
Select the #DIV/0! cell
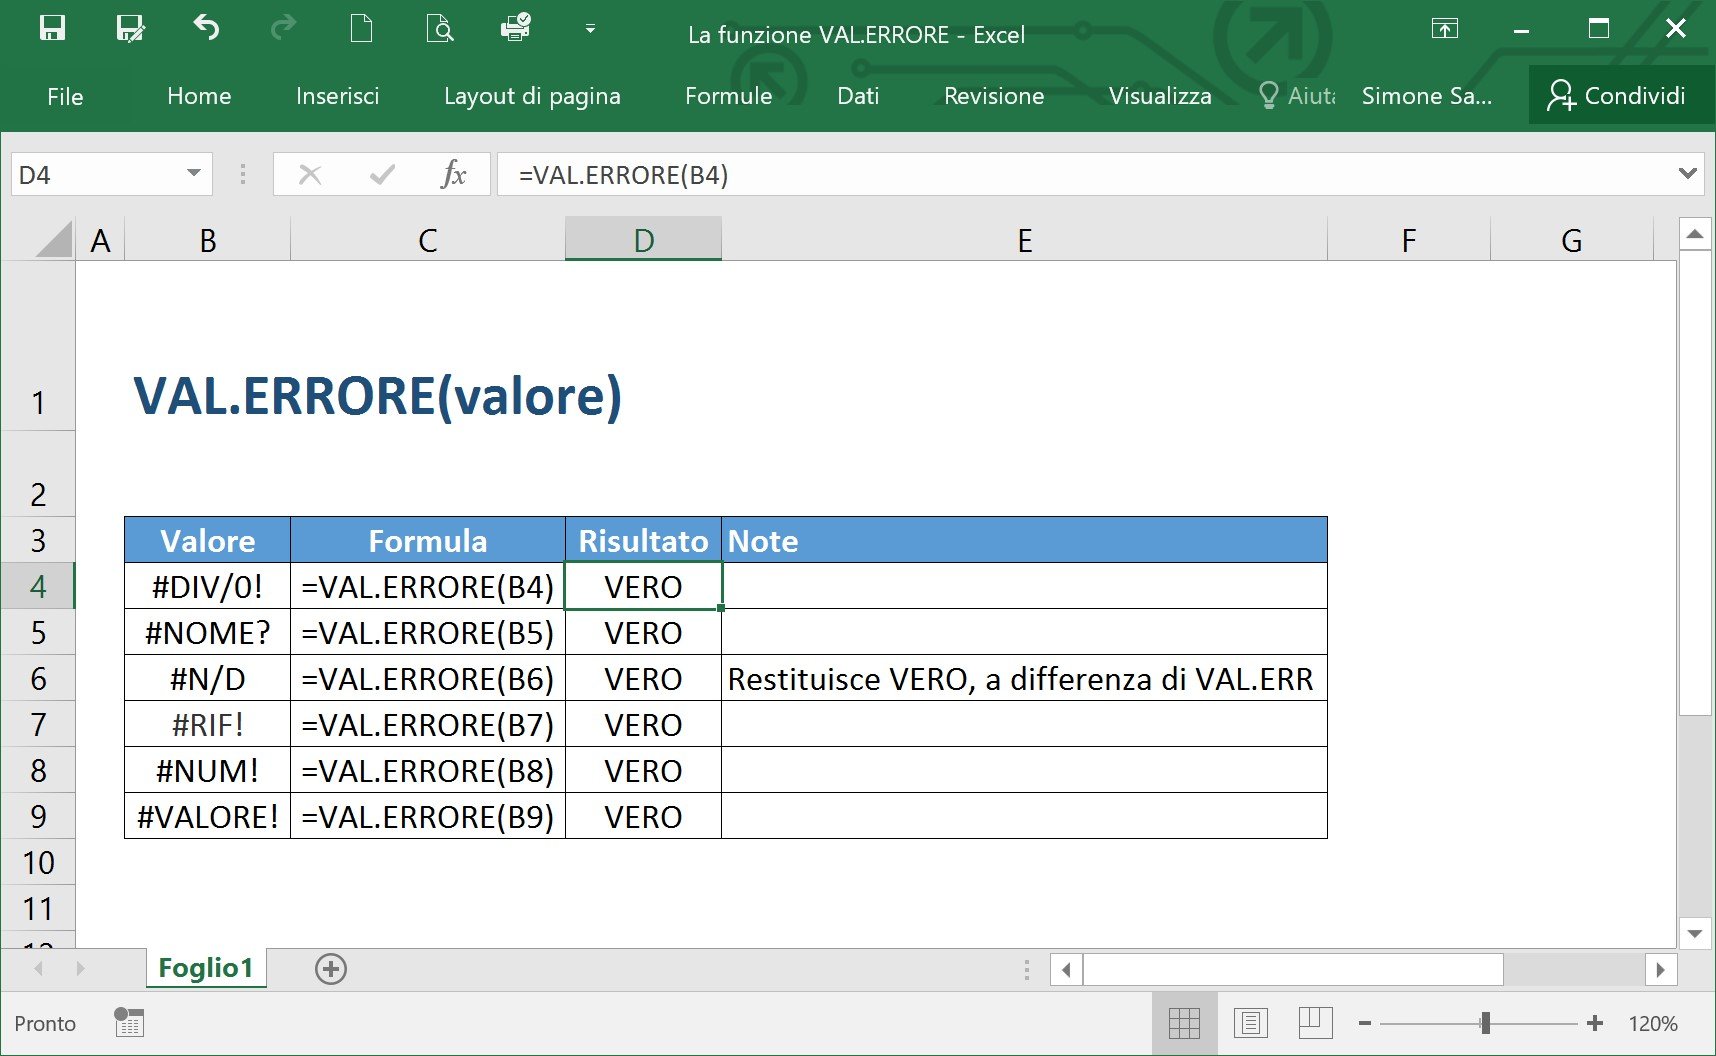click(x=208, y=586)
